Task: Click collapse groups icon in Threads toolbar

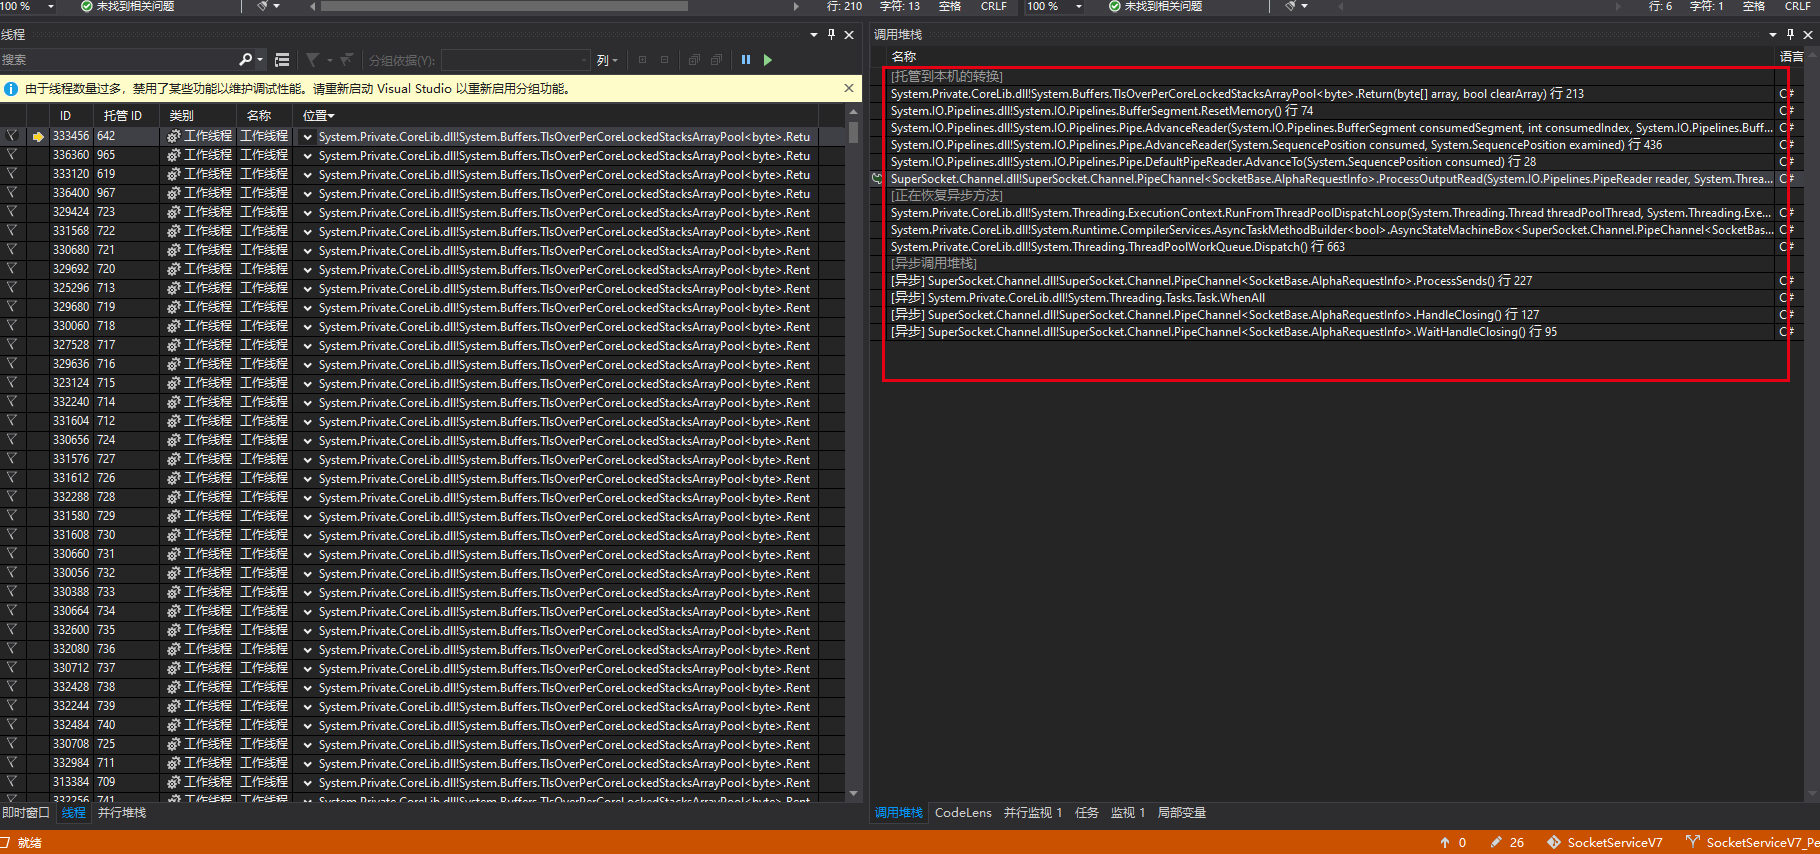Action: click(x=664, y=60)
